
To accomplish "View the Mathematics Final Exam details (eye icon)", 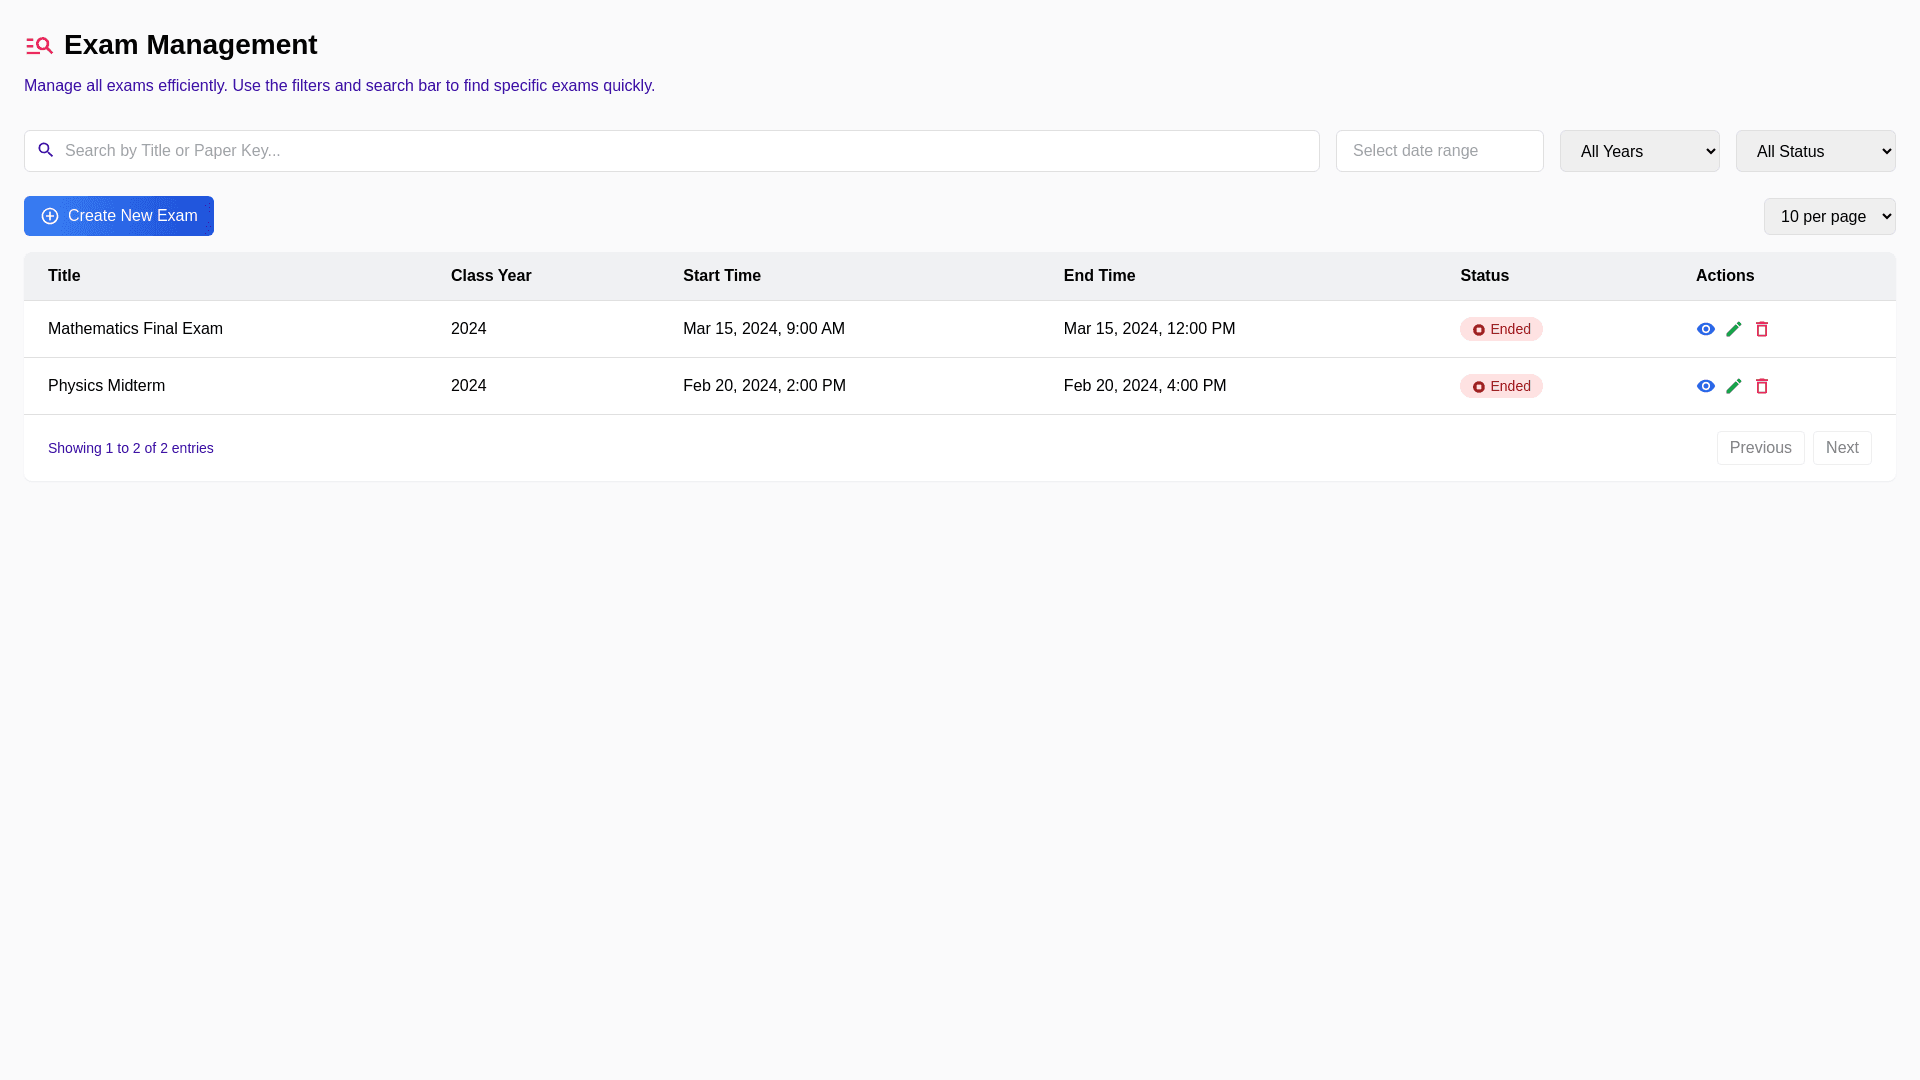I will [1705, 329].
